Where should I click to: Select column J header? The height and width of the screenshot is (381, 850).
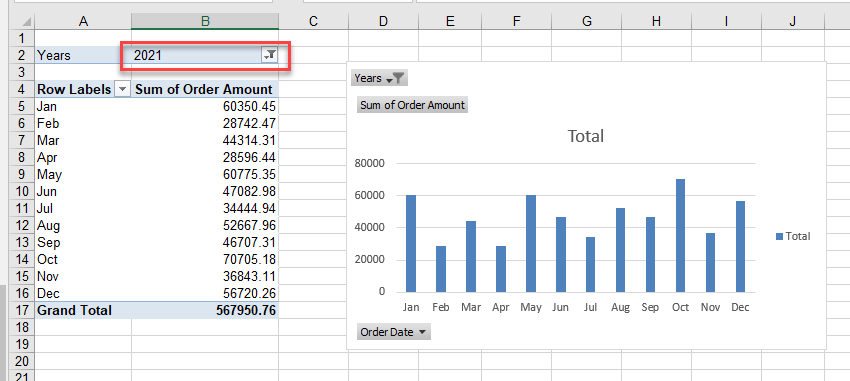coord(793,21)
